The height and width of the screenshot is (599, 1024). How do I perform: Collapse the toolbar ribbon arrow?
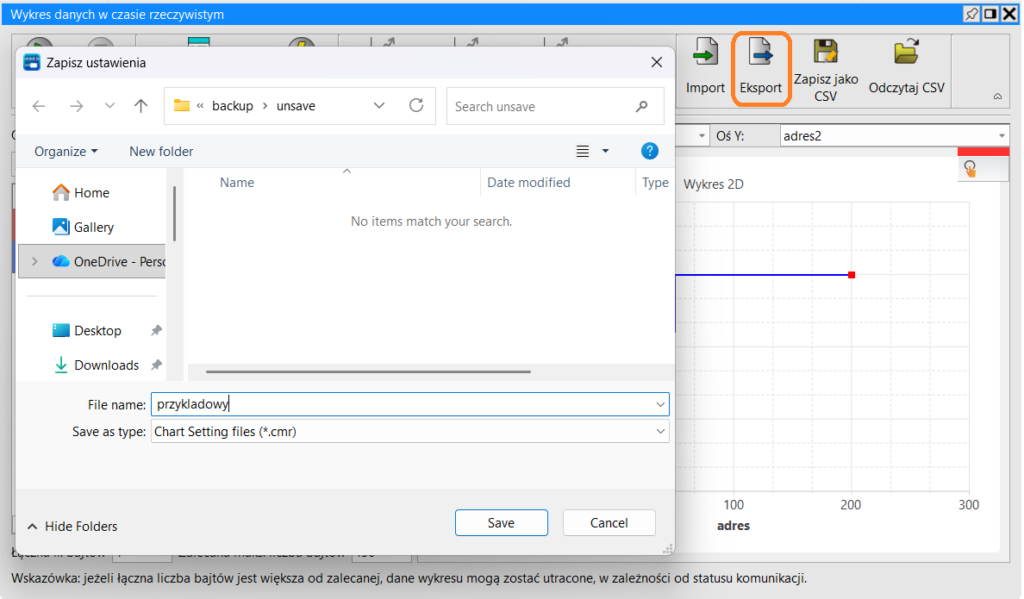[997, 96]
